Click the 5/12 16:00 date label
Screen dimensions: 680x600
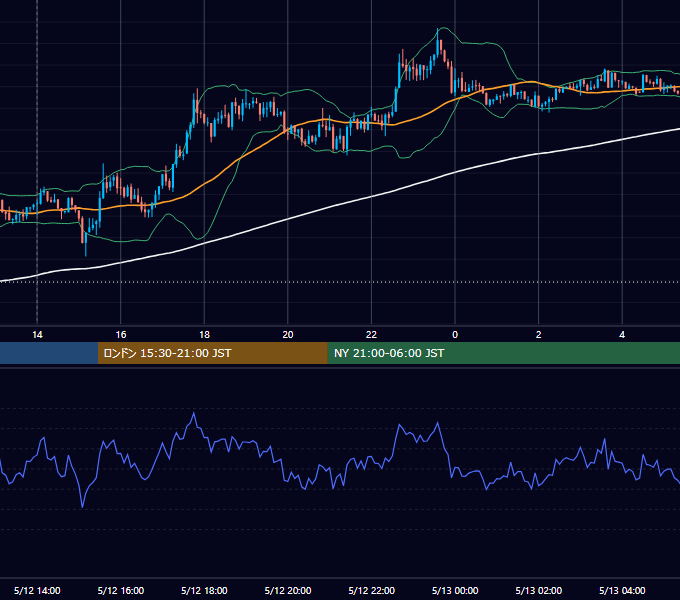pos(121,590)
